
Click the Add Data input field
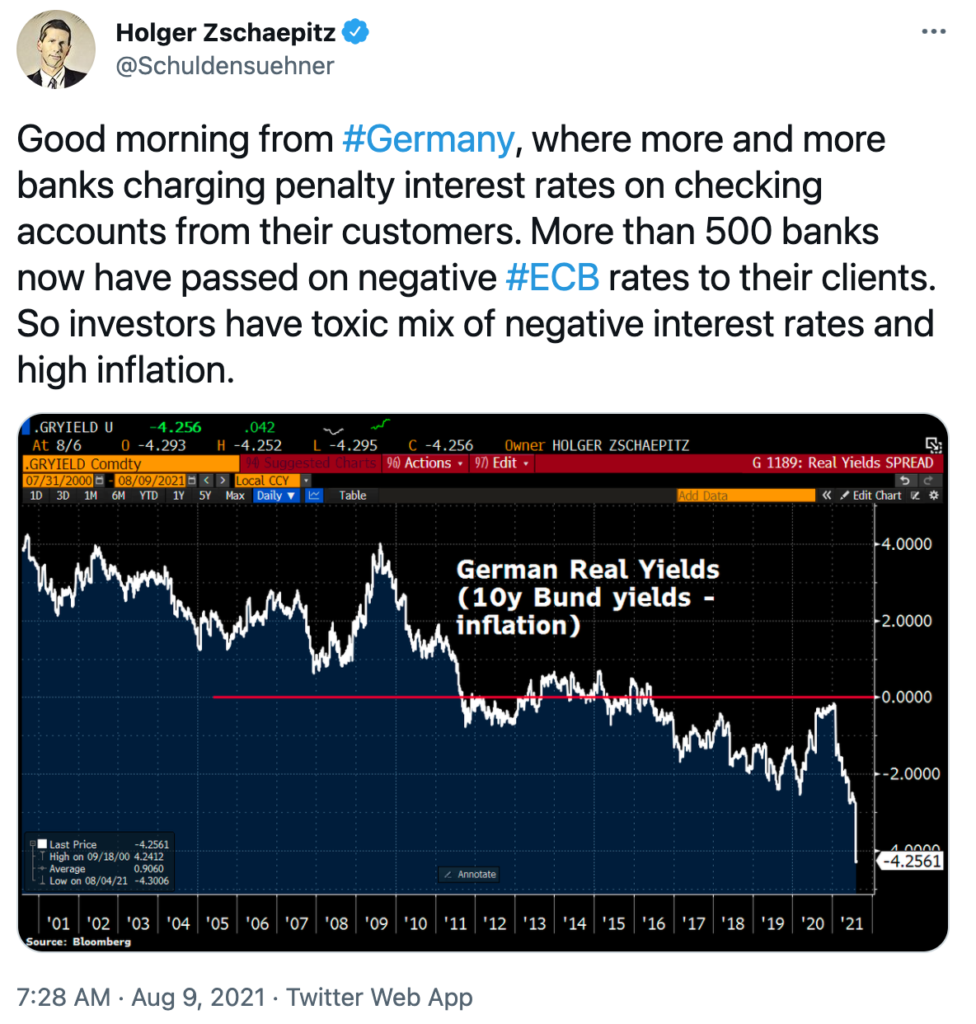click(x=745, y=496)
